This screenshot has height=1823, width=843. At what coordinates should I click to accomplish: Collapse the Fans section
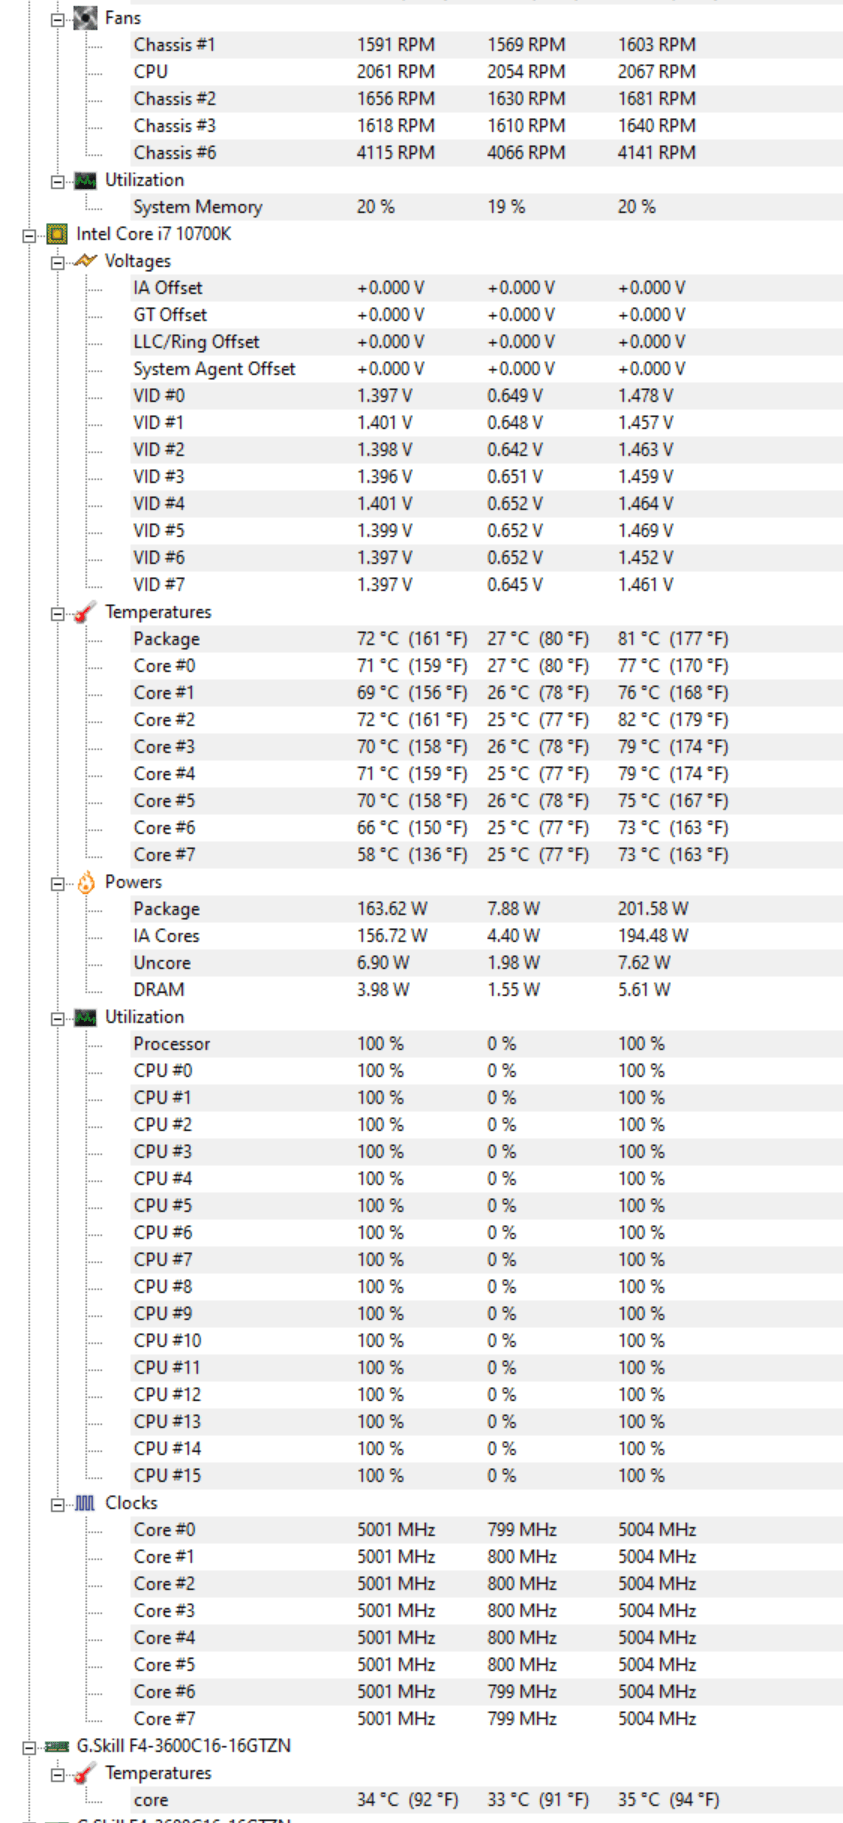point(58,19)
